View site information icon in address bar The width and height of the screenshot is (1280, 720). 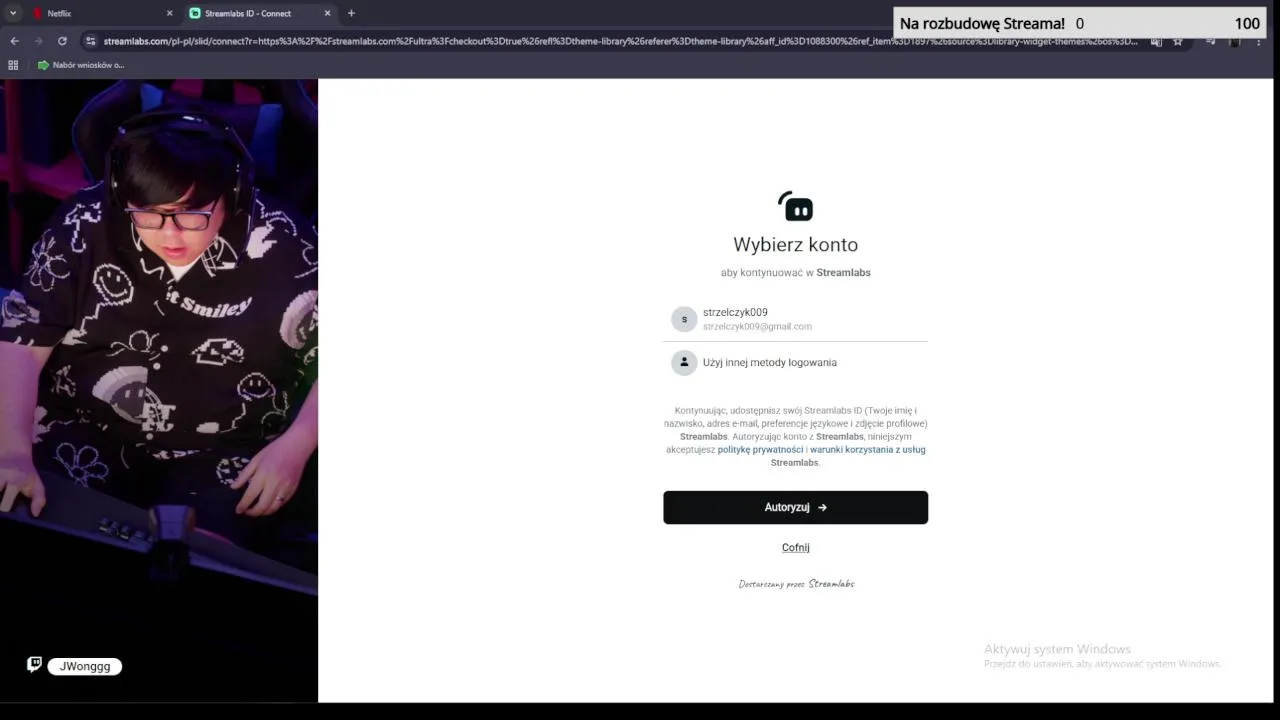point(90,41)
